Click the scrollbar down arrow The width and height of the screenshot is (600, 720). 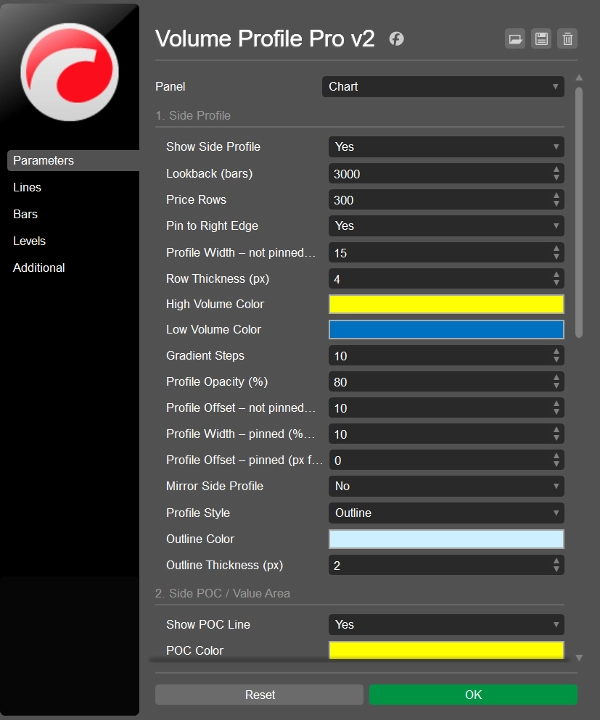pyautogui.click(x=579, y=658)
